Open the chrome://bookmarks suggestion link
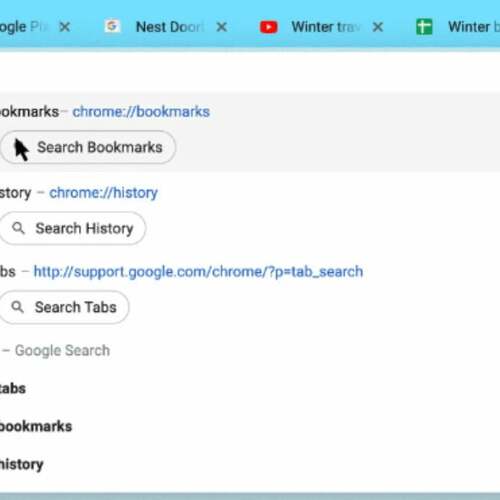Screen dimensions: 500x500 (141, 112)
